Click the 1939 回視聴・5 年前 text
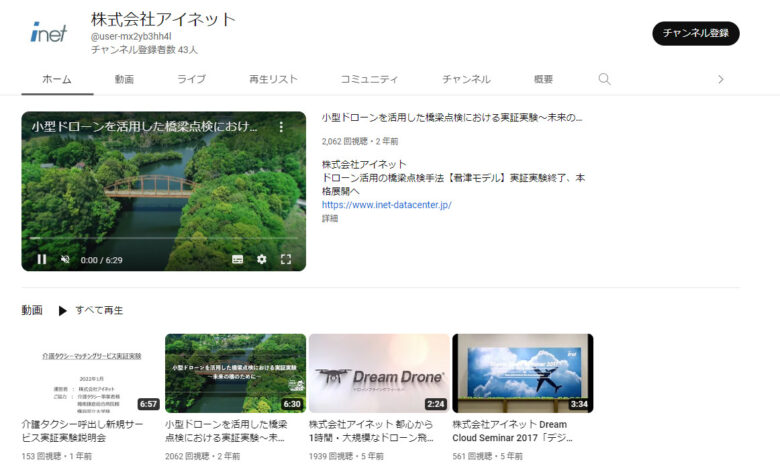The width and height of the screenshot is (780, 464). click(x=346, y=456)
